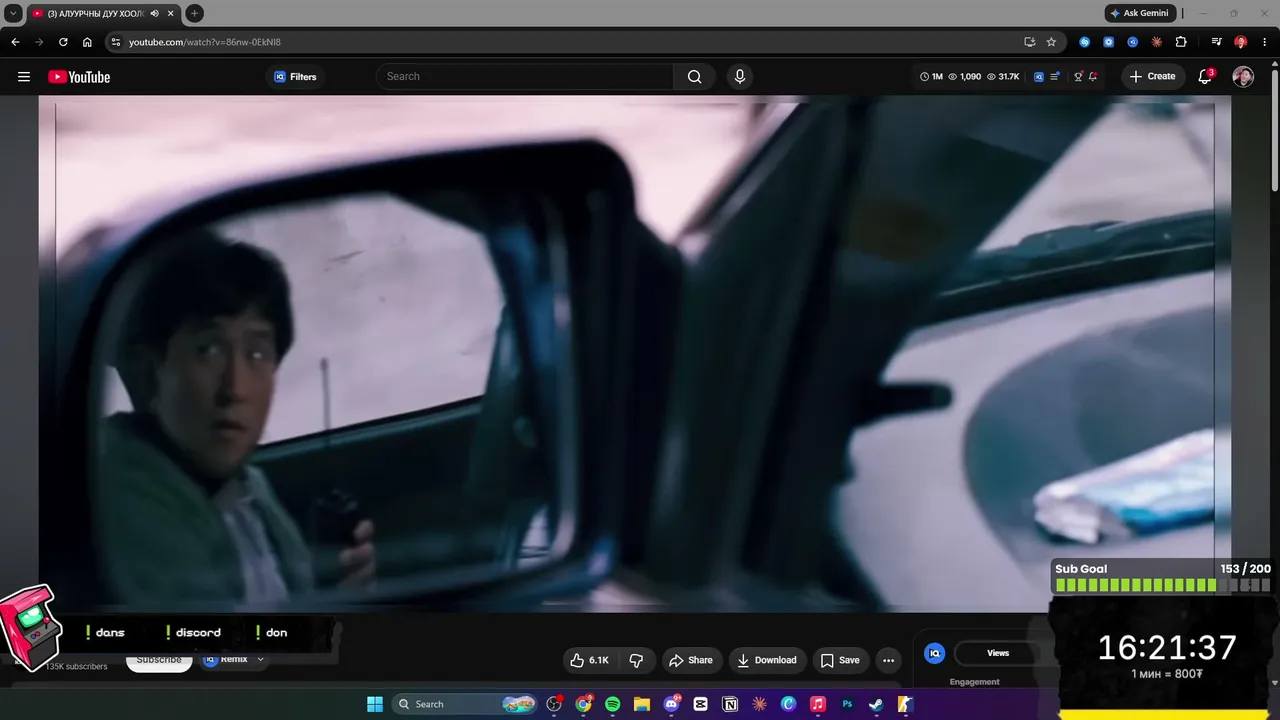Download the video
The image size is (1280, 720).
point(767,660)
